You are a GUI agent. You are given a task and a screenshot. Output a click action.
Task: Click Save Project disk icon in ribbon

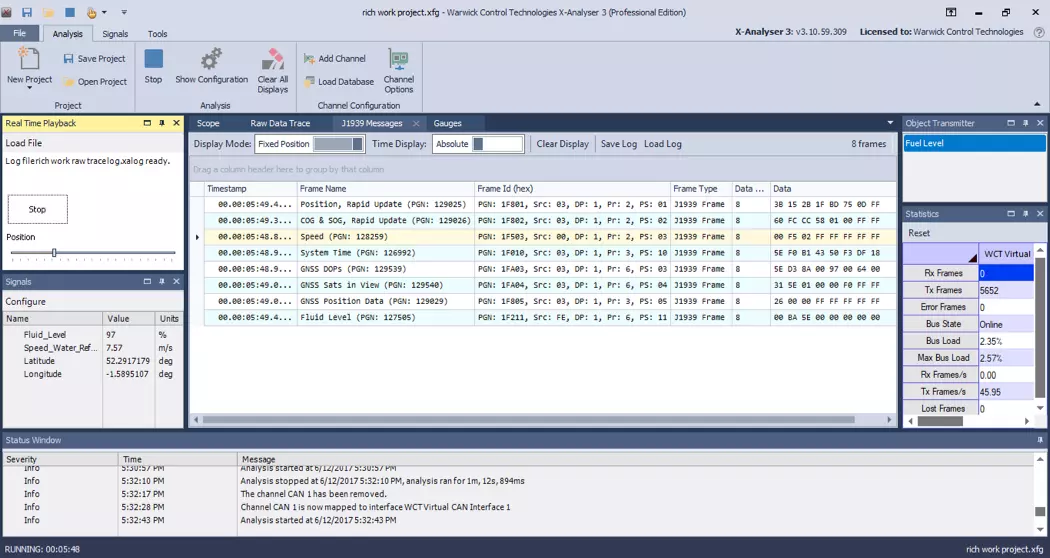pyautogui.click(x=69, y=59)
